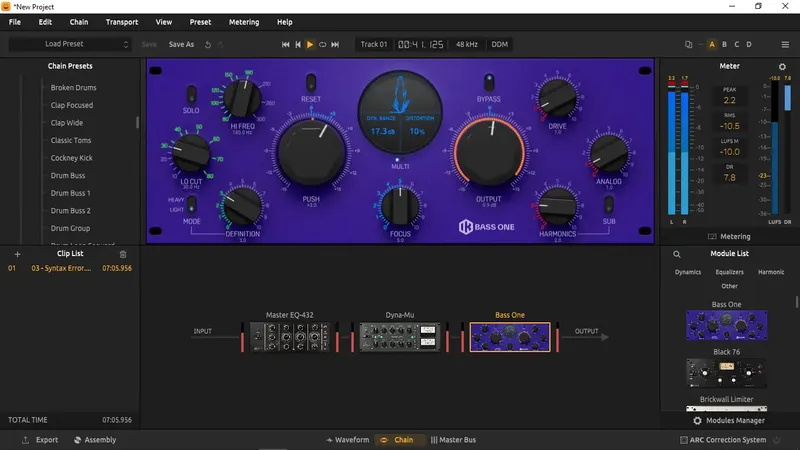The width and height of the screenshot is (800, 450).
Task: Open Modules Manager
Action: (729, 421)
